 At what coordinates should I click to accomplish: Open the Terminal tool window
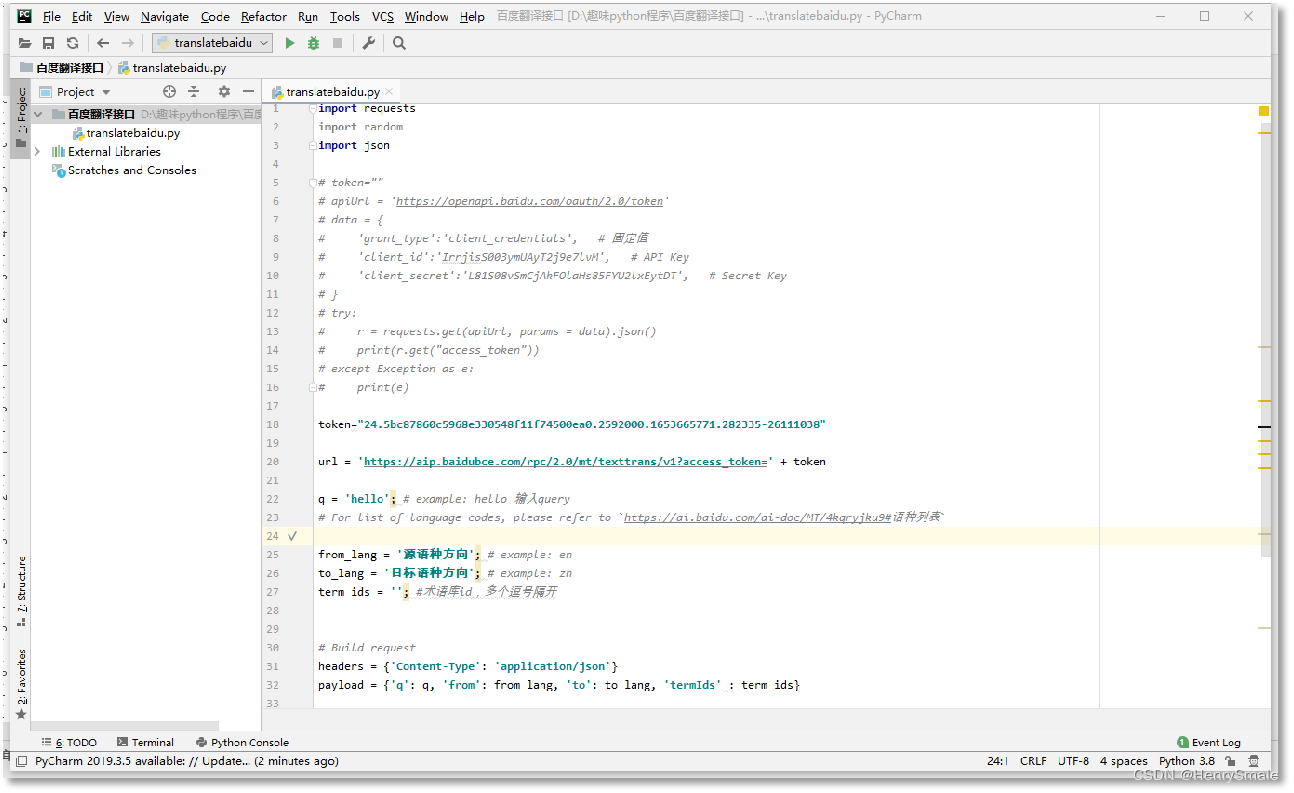point(145,742)
